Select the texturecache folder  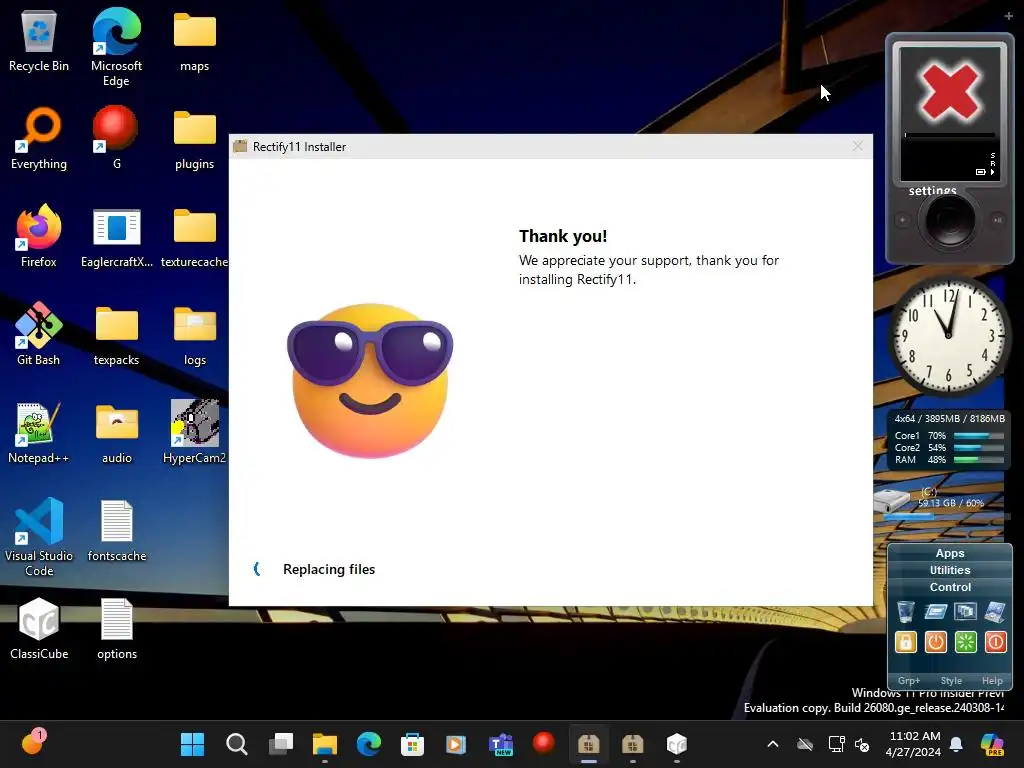[195, 237]
